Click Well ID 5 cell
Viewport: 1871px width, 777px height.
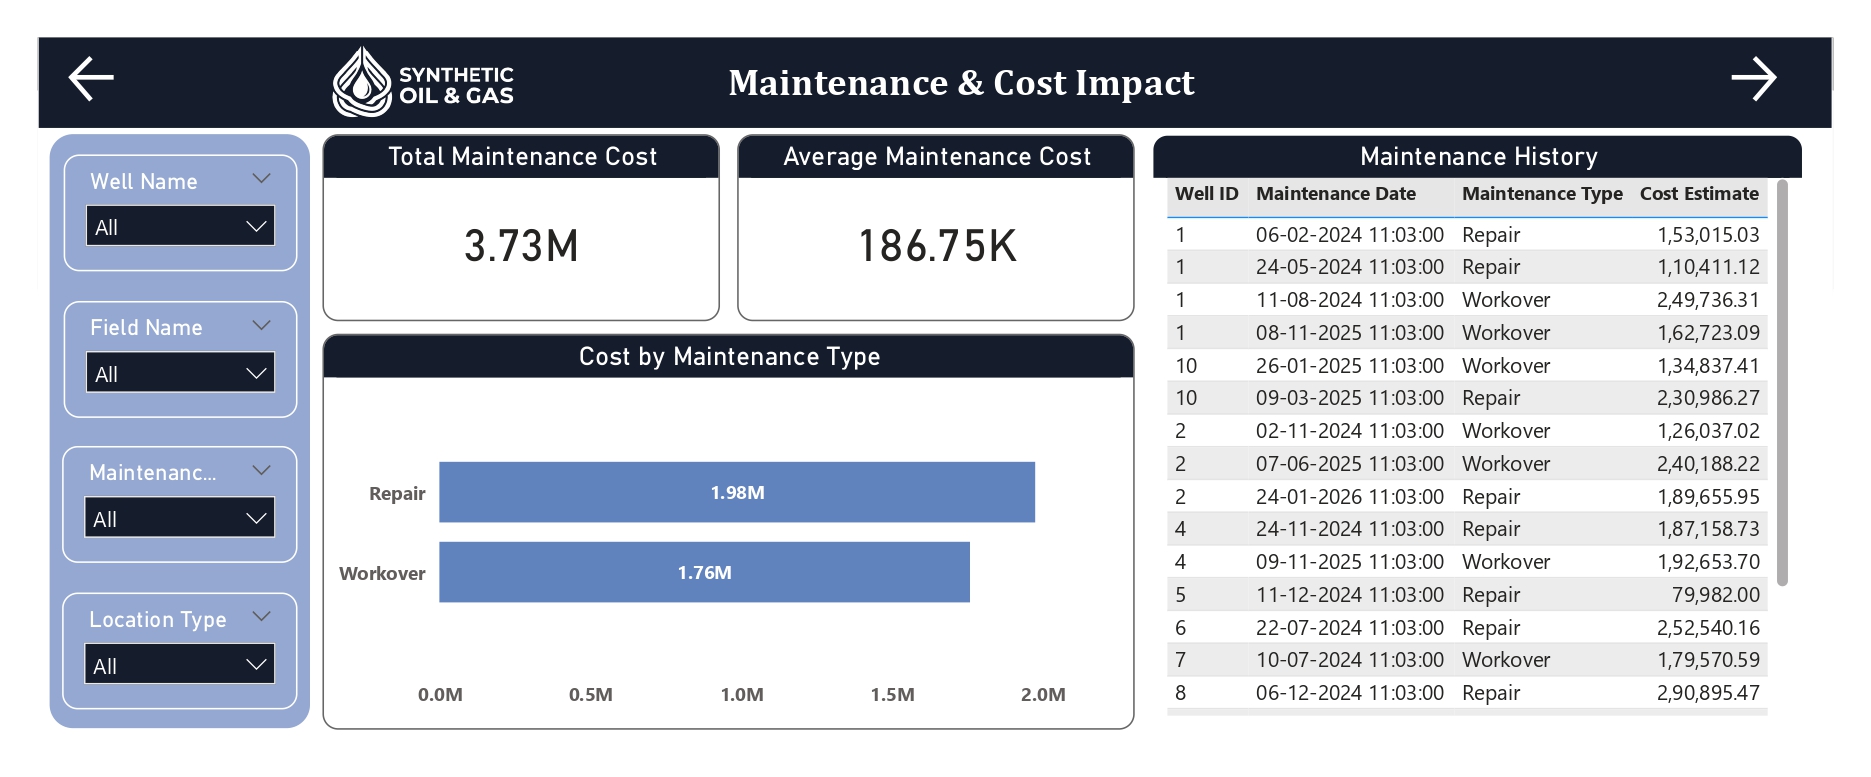(1181, 595)
